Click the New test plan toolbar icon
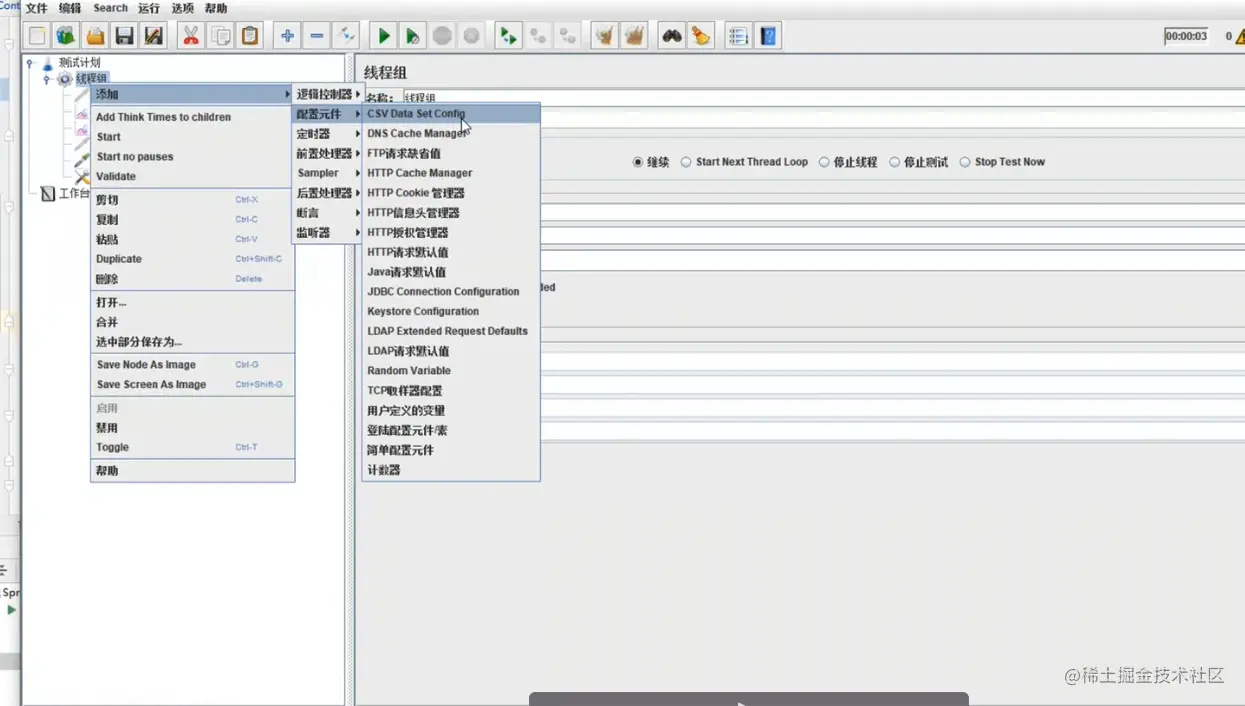This screenshot has width=1245, height=706. tap(37, 36)
